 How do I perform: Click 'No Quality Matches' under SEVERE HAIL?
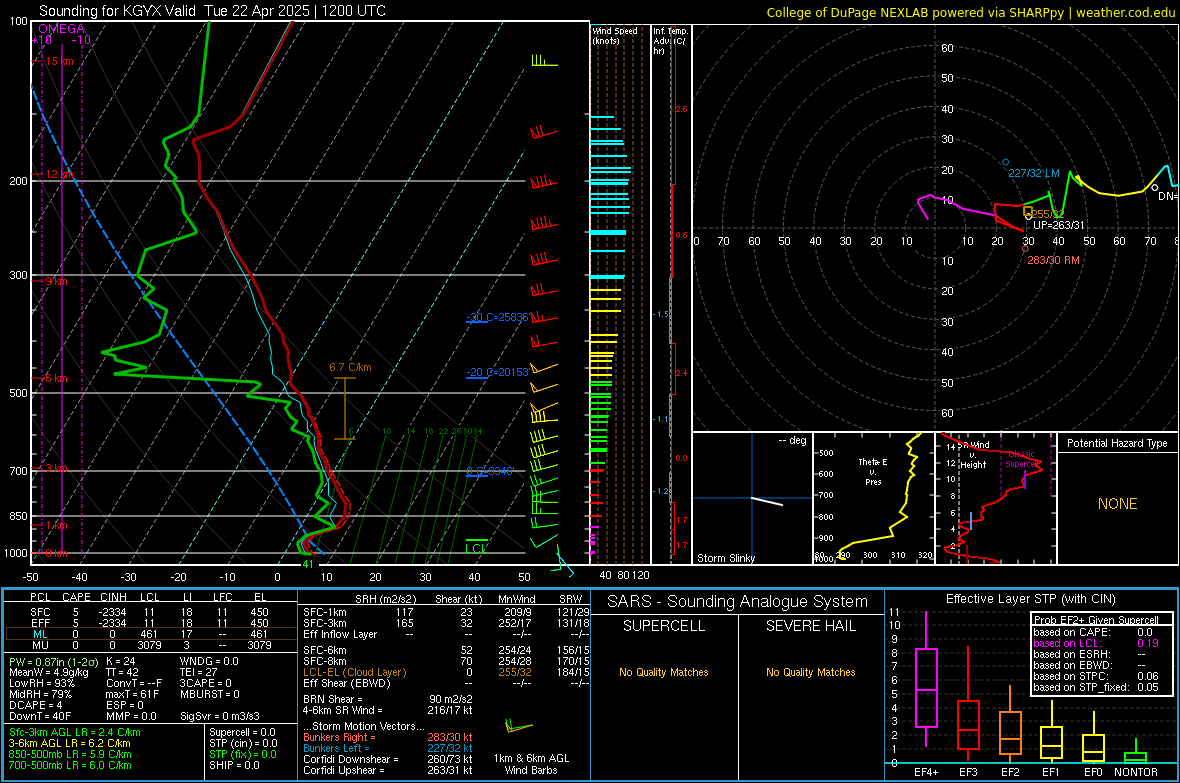pyautogui.click(x=810, y=672)
